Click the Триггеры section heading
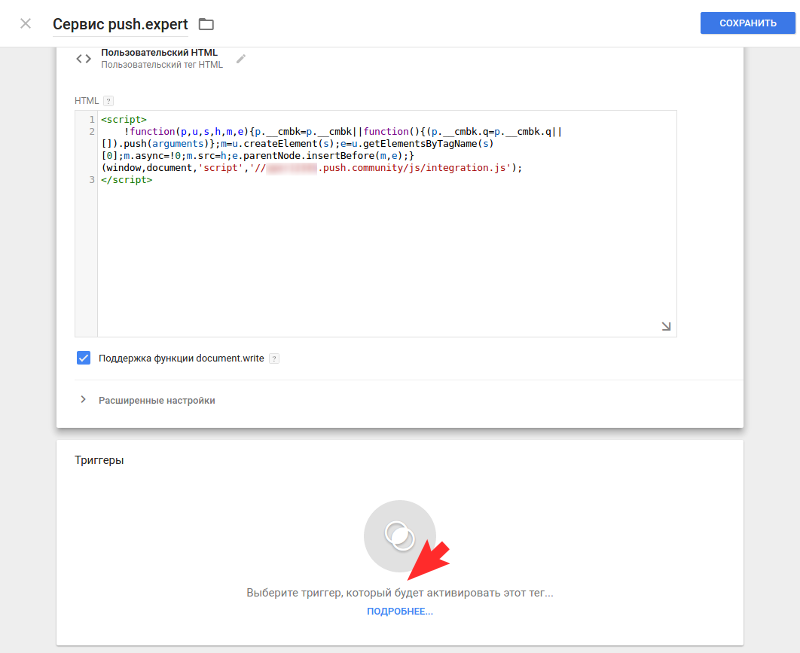Screen dimensions: 800x653 (99, 460)
